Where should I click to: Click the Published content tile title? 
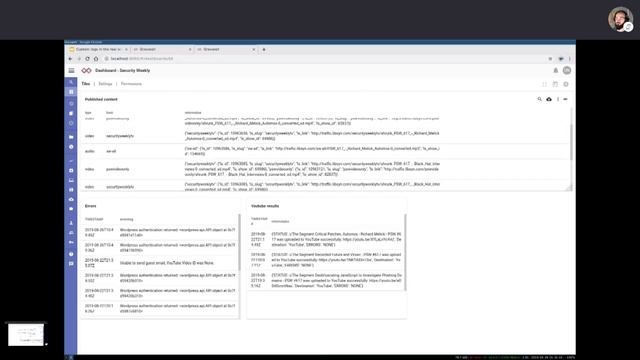click(x=101, y=99)
